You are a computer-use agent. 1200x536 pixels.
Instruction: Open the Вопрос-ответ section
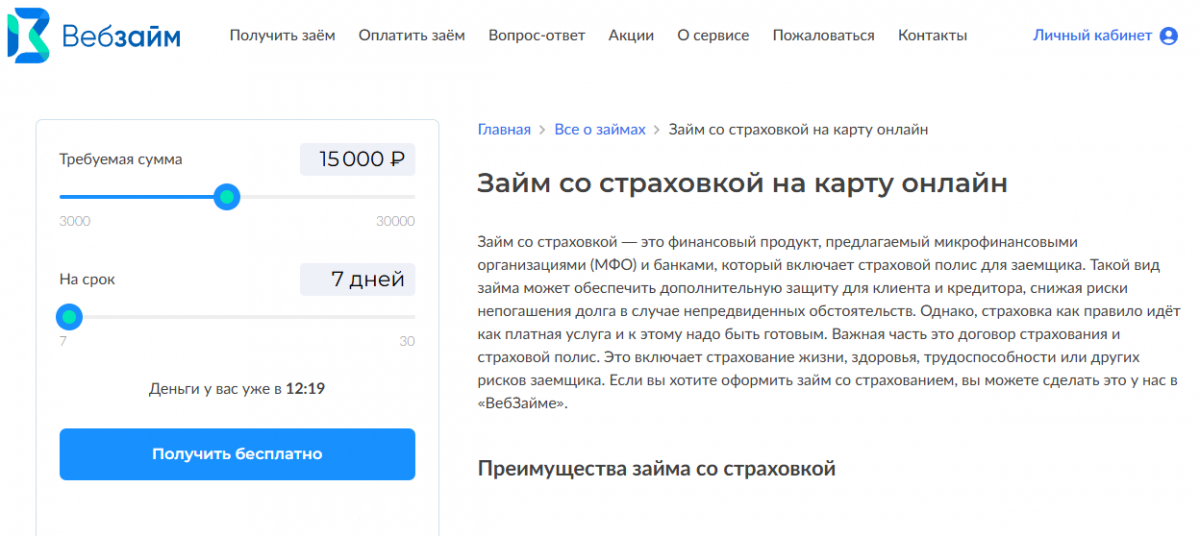(536, 36)
